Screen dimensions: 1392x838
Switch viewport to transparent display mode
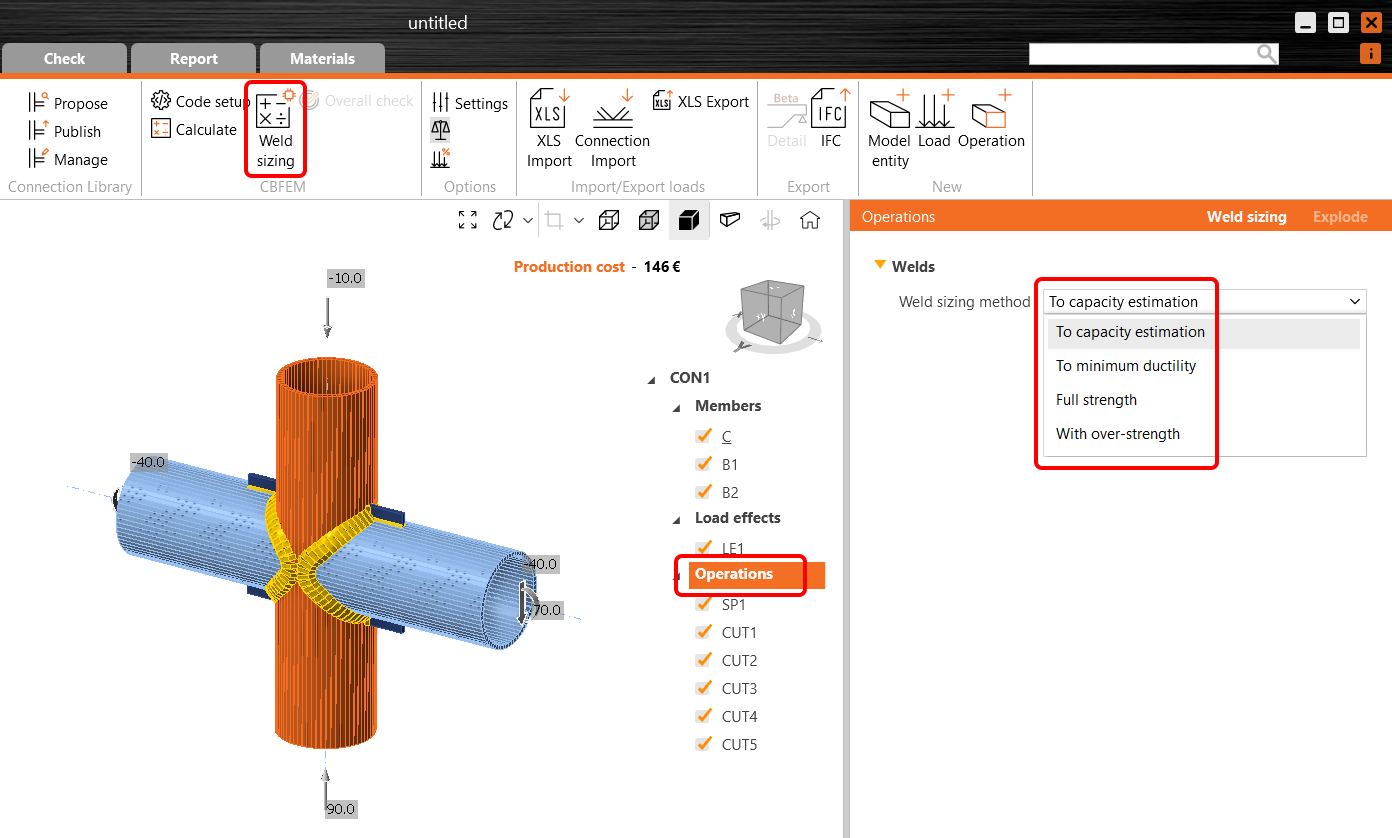729,219
